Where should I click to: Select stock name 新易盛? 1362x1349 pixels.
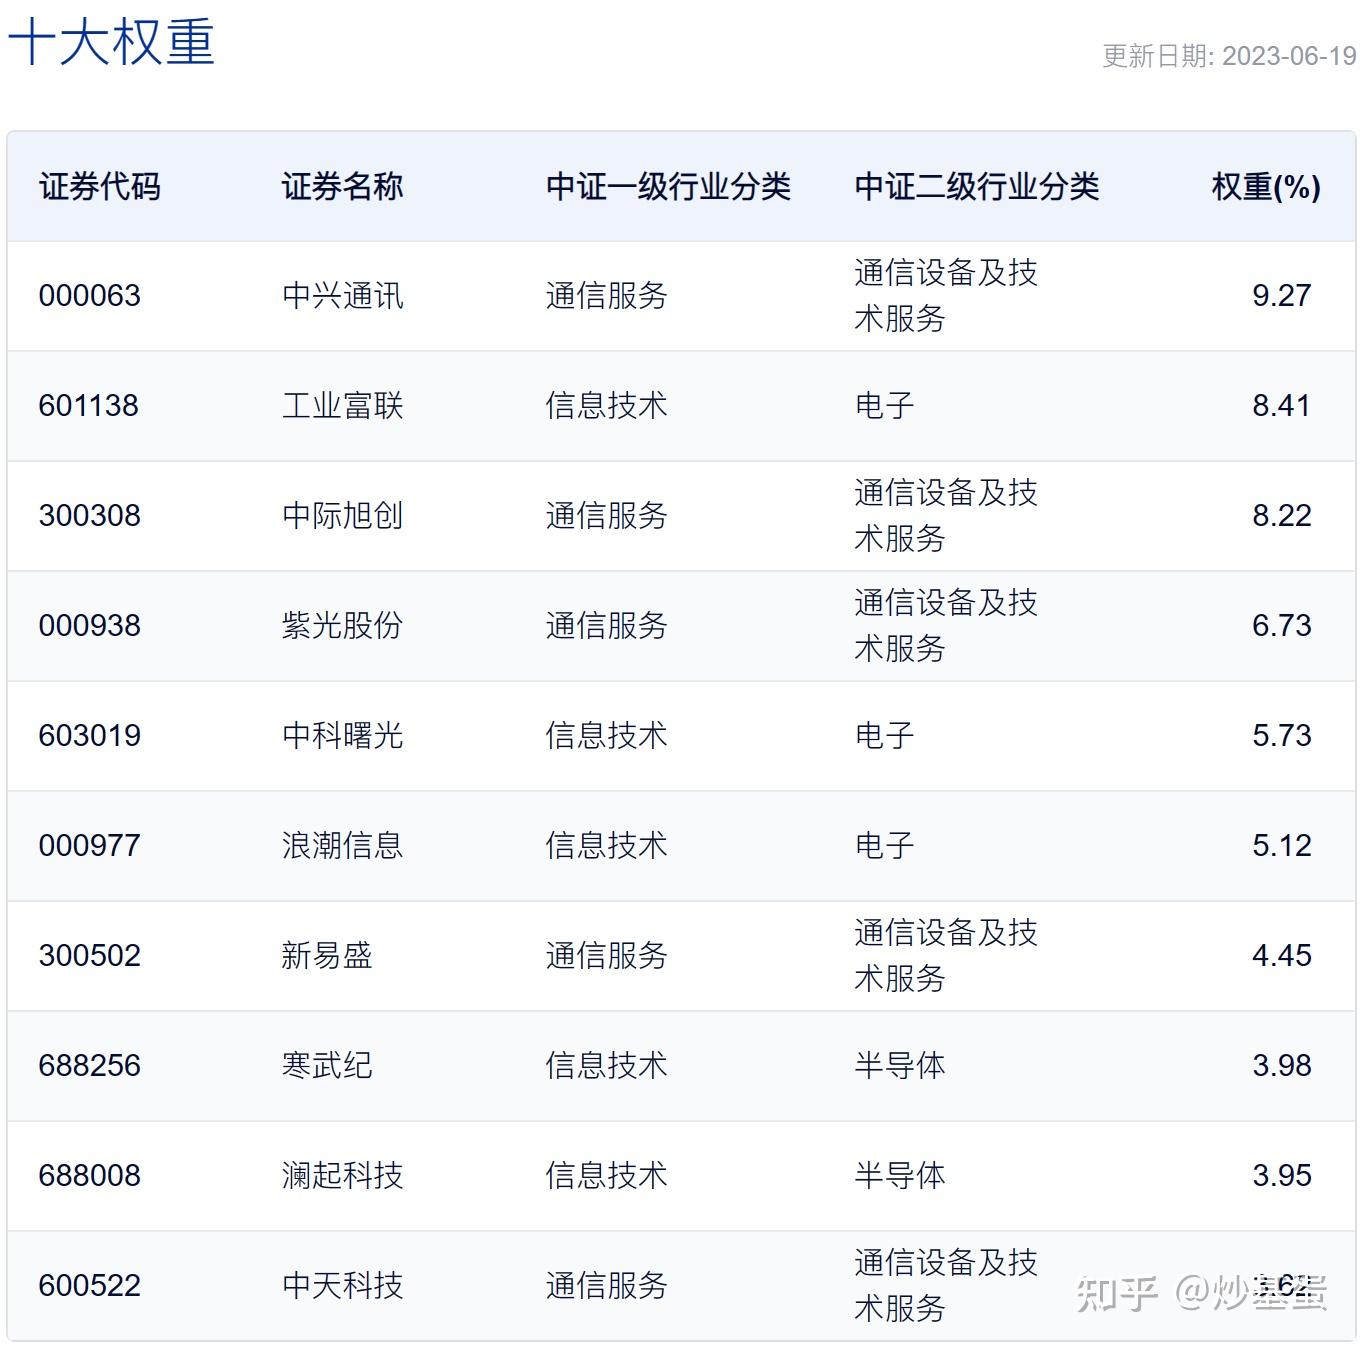(327, 956)
